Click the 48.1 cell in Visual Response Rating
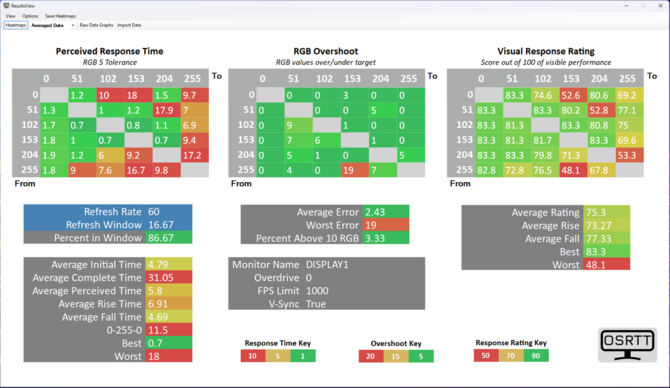 pyautogui.click(x=573, y=170)
